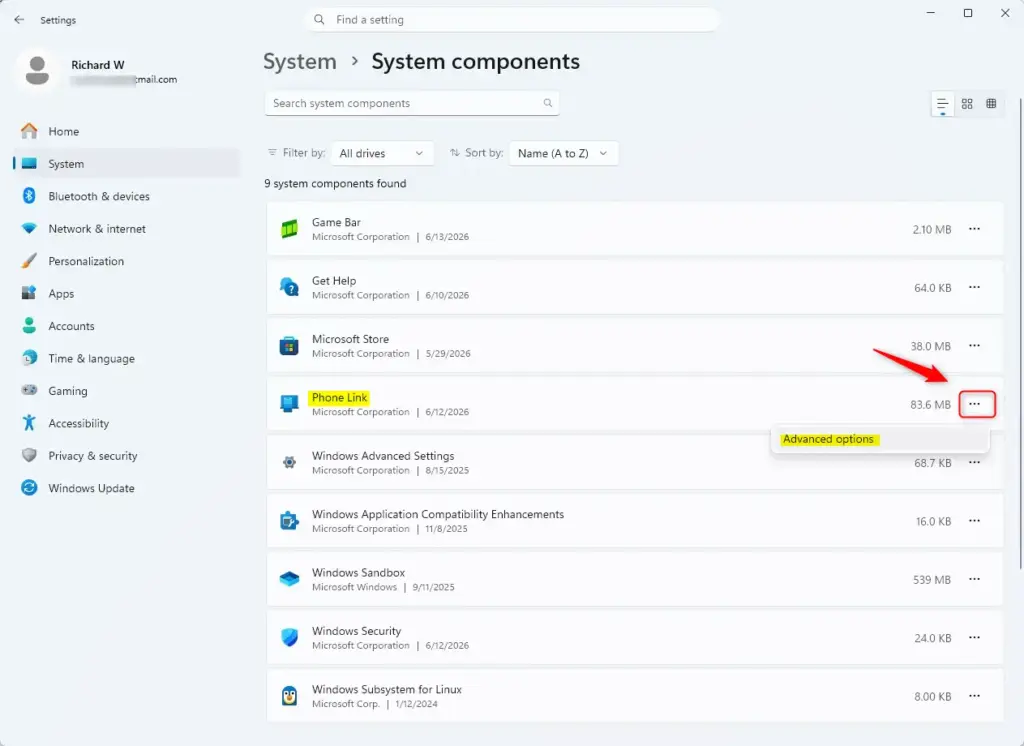Click the Windows Subsystem for Linux title
The height and width of the screenshot is (746, 1024).
click(x=387, y=689)
